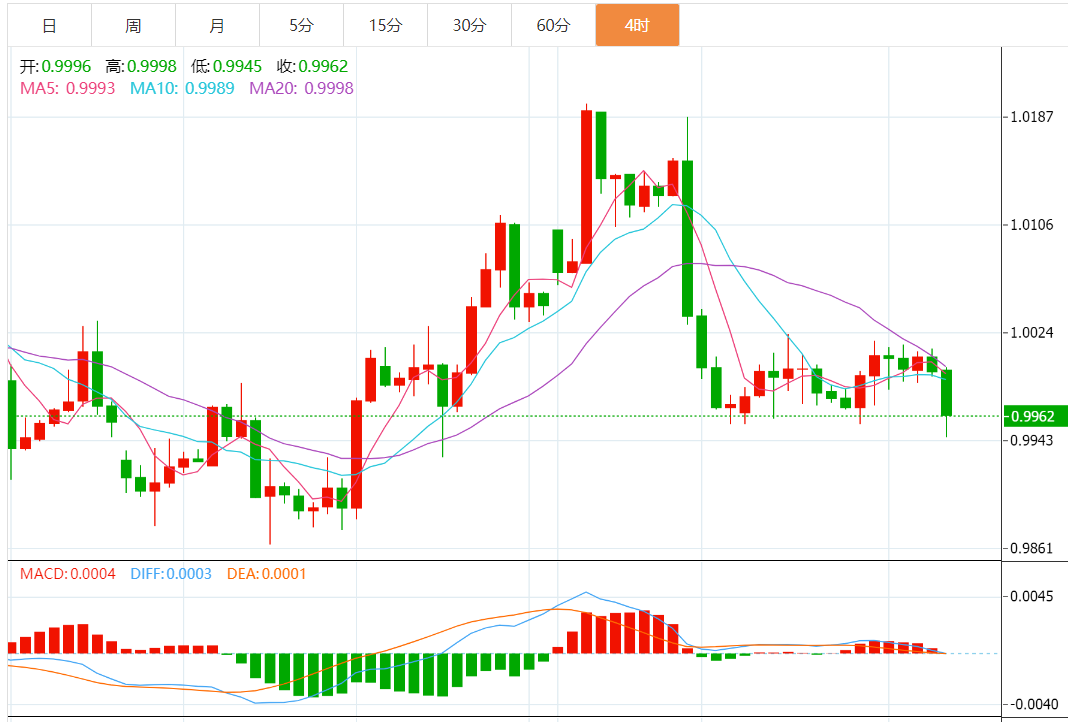Click the low price 低:0.9945 value

click(226, 66)
